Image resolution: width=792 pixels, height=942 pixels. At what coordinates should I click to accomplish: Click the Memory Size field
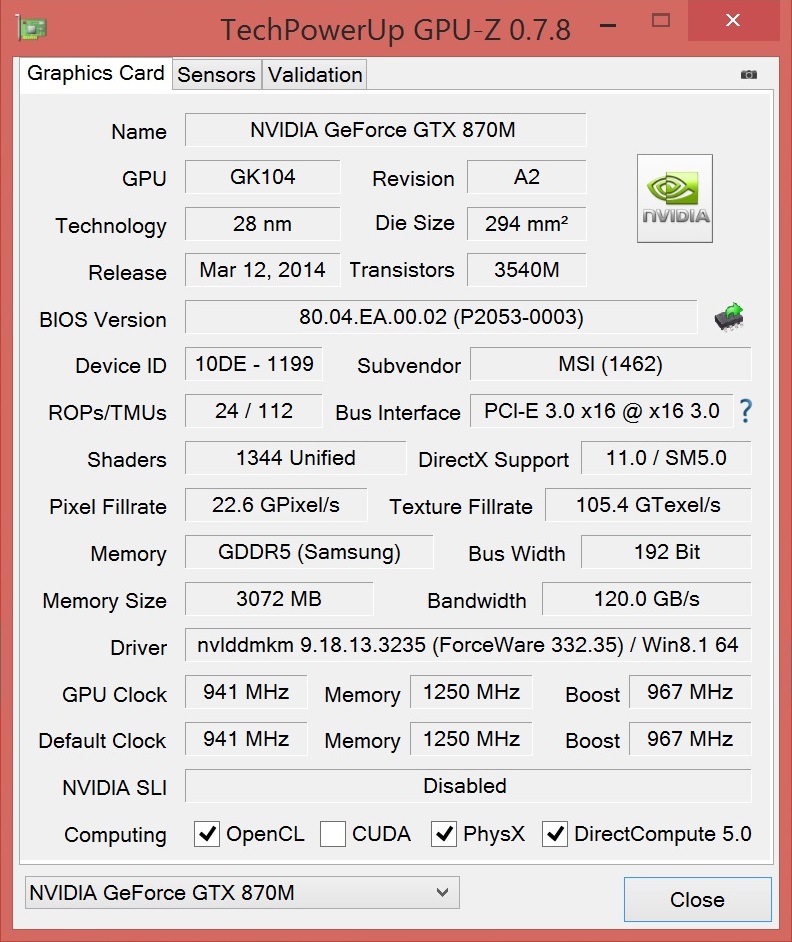coord(279,599)
